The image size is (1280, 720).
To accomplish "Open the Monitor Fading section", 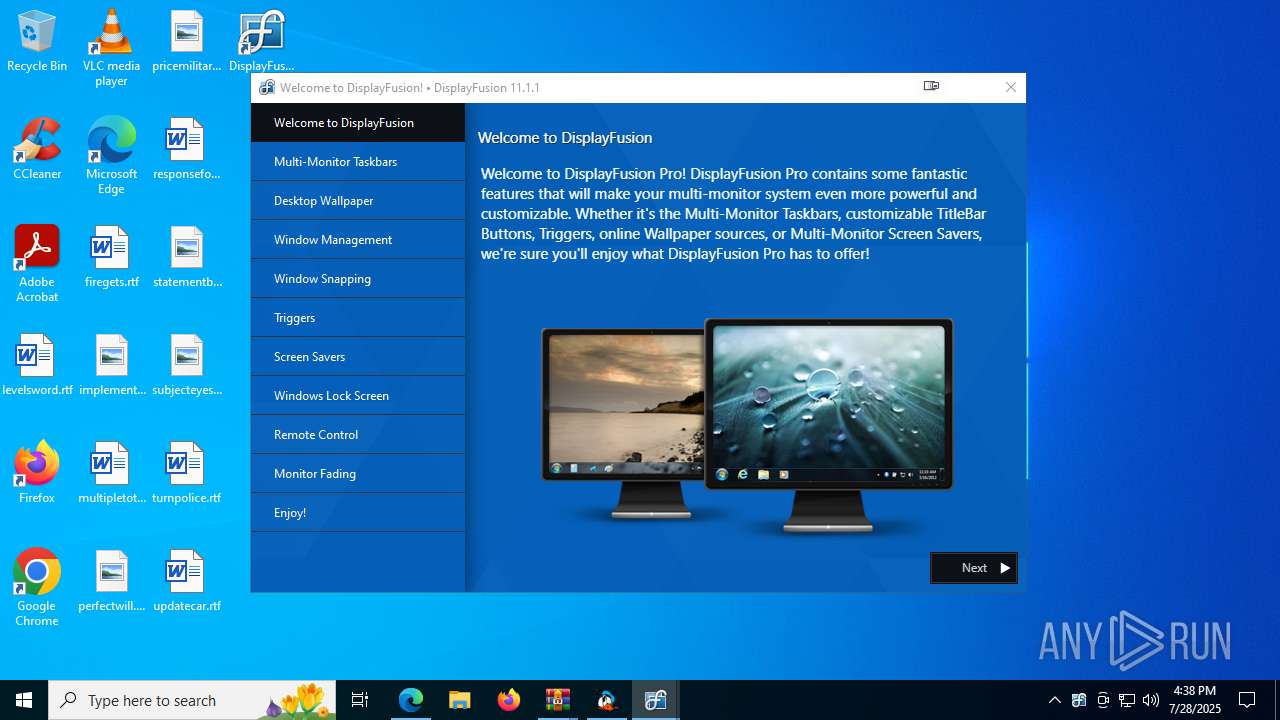I will tap(358, 474).
